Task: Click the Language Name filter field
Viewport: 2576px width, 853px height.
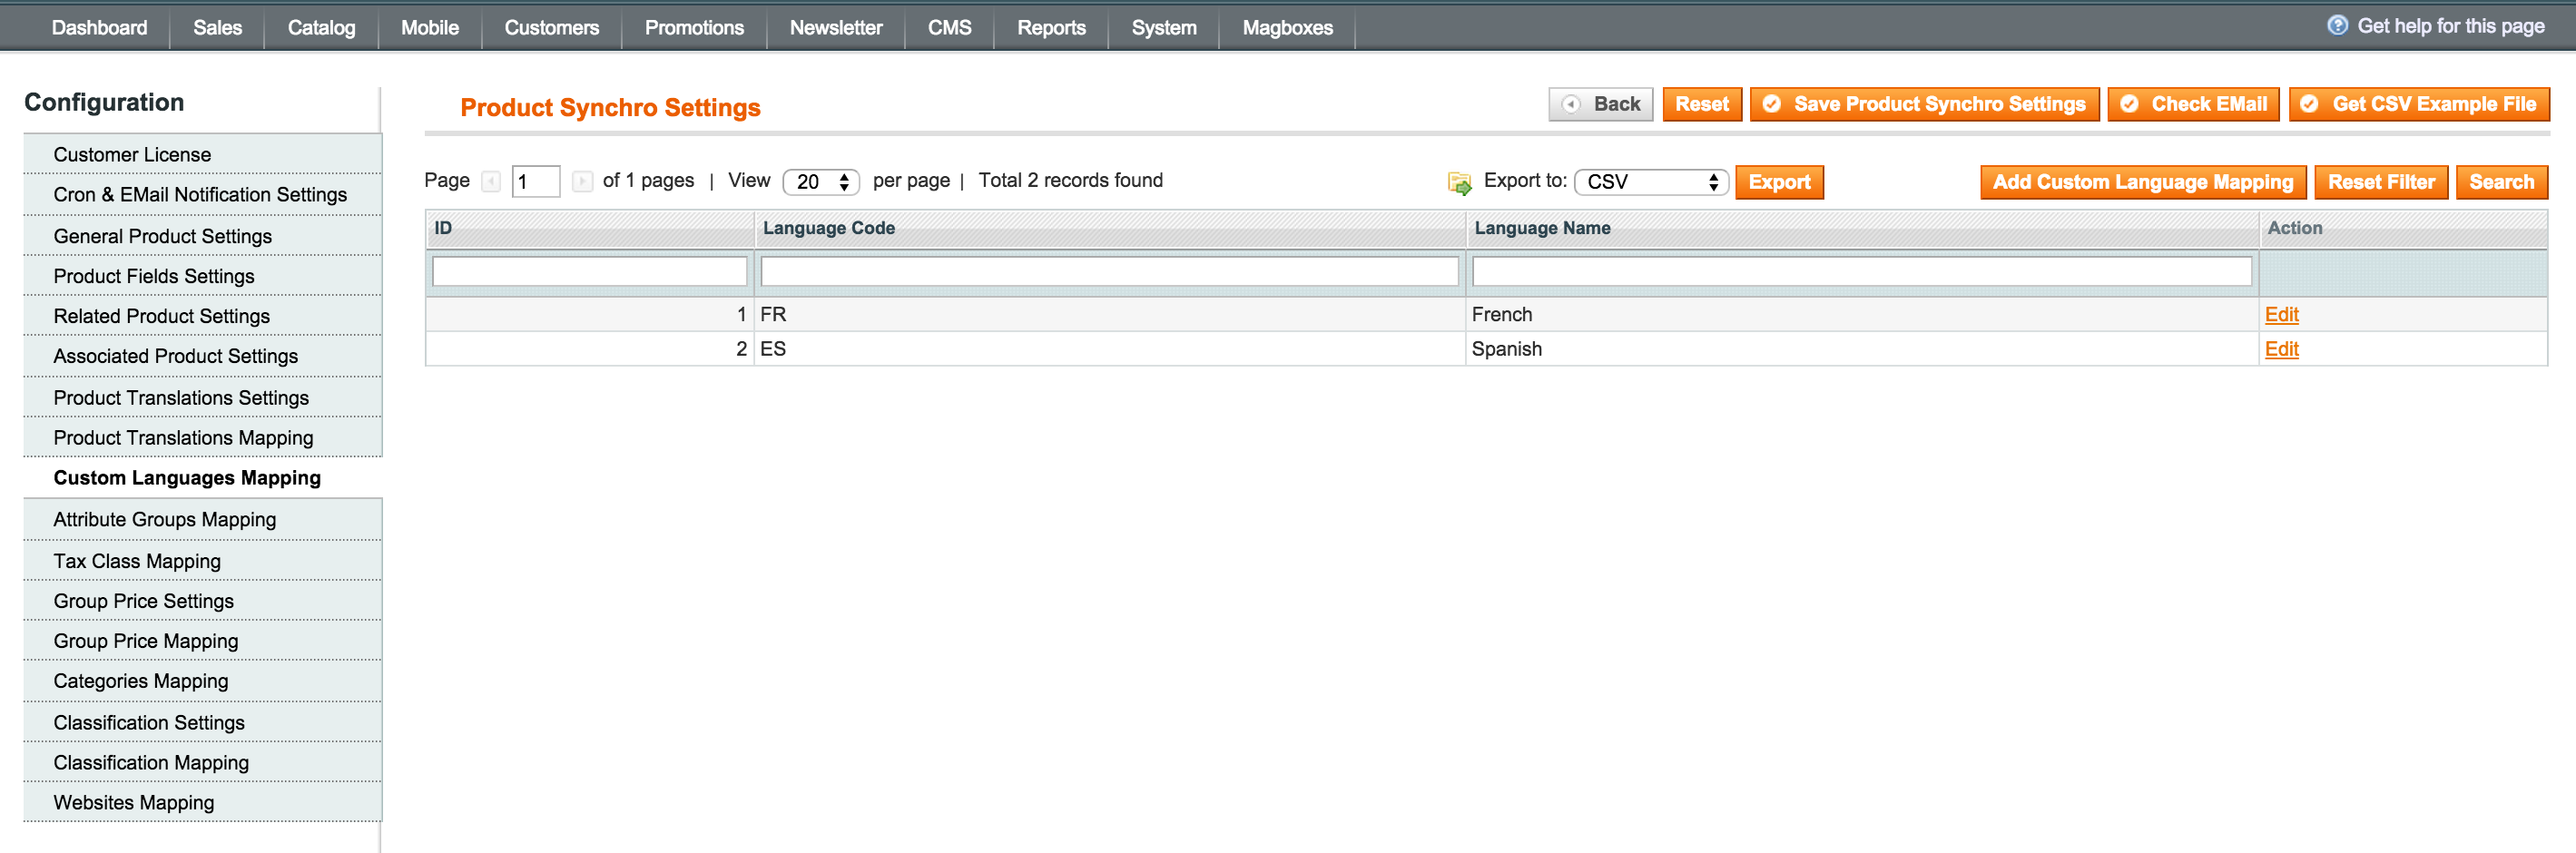Action: coord(1862,271)
